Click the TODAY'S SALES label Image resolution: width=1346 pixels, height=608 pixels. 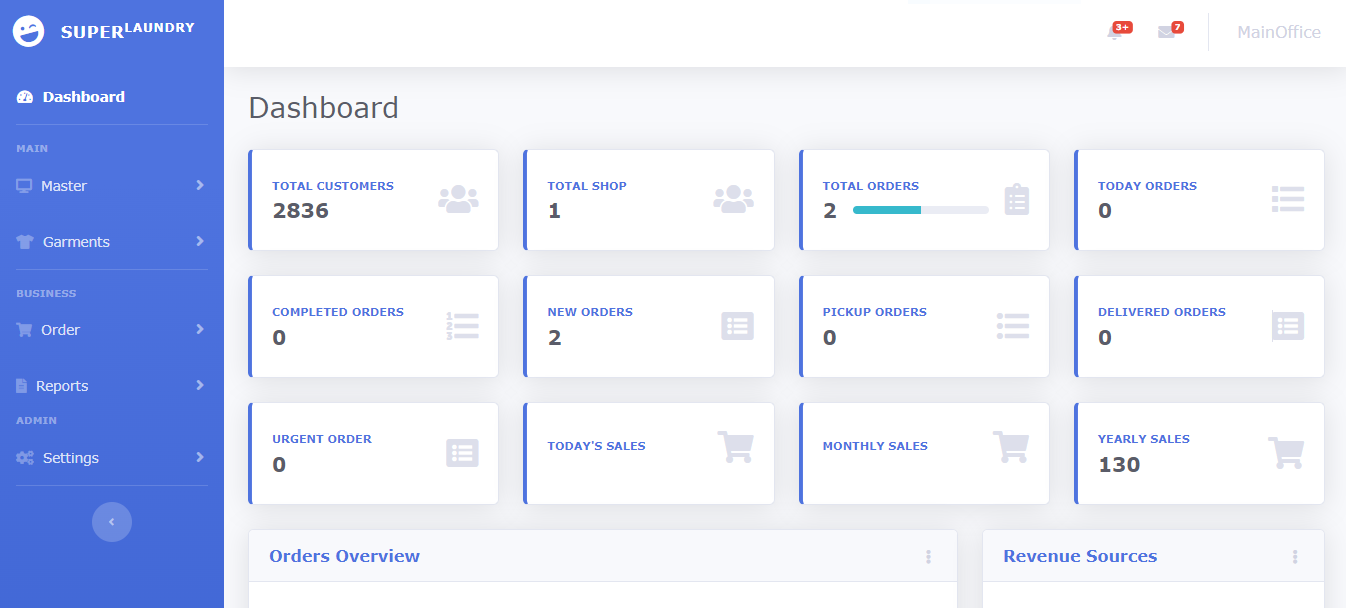click(x=597, y=446)
